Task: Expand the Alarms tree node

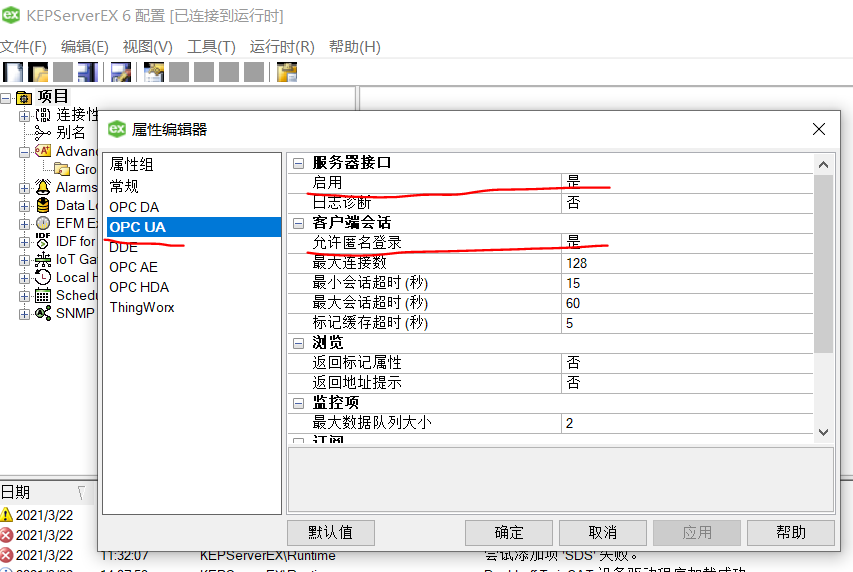Action: (x=24, y=188)
